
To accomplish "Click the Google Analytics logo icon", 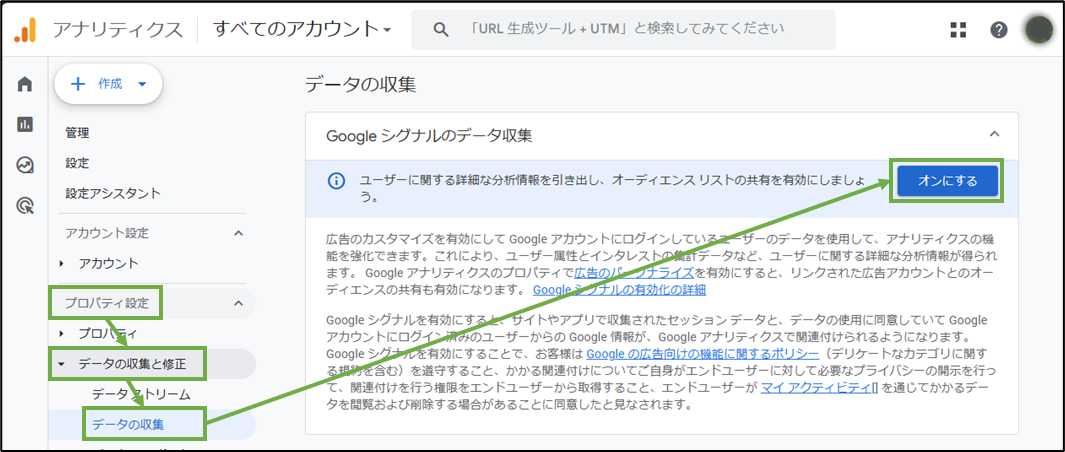I will (x=26, y=30).
